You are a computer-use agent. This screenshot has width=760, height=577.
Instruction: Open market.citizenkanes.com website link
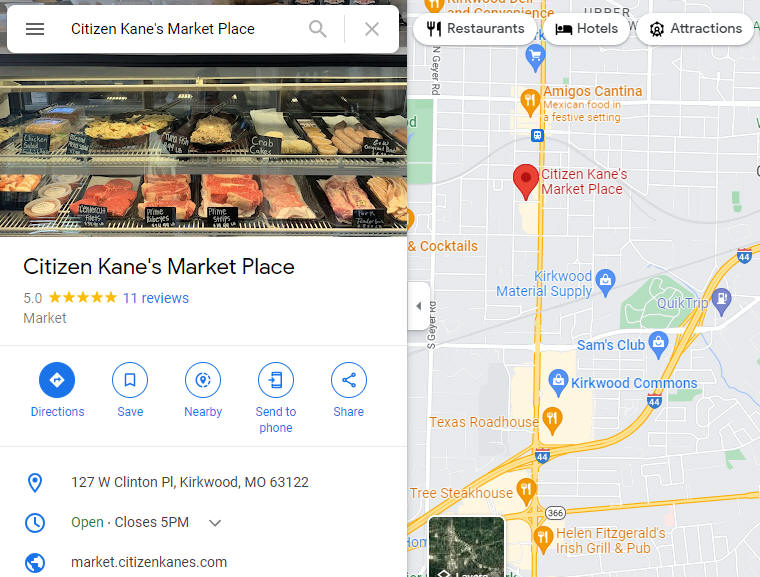(x=149, y=562)
